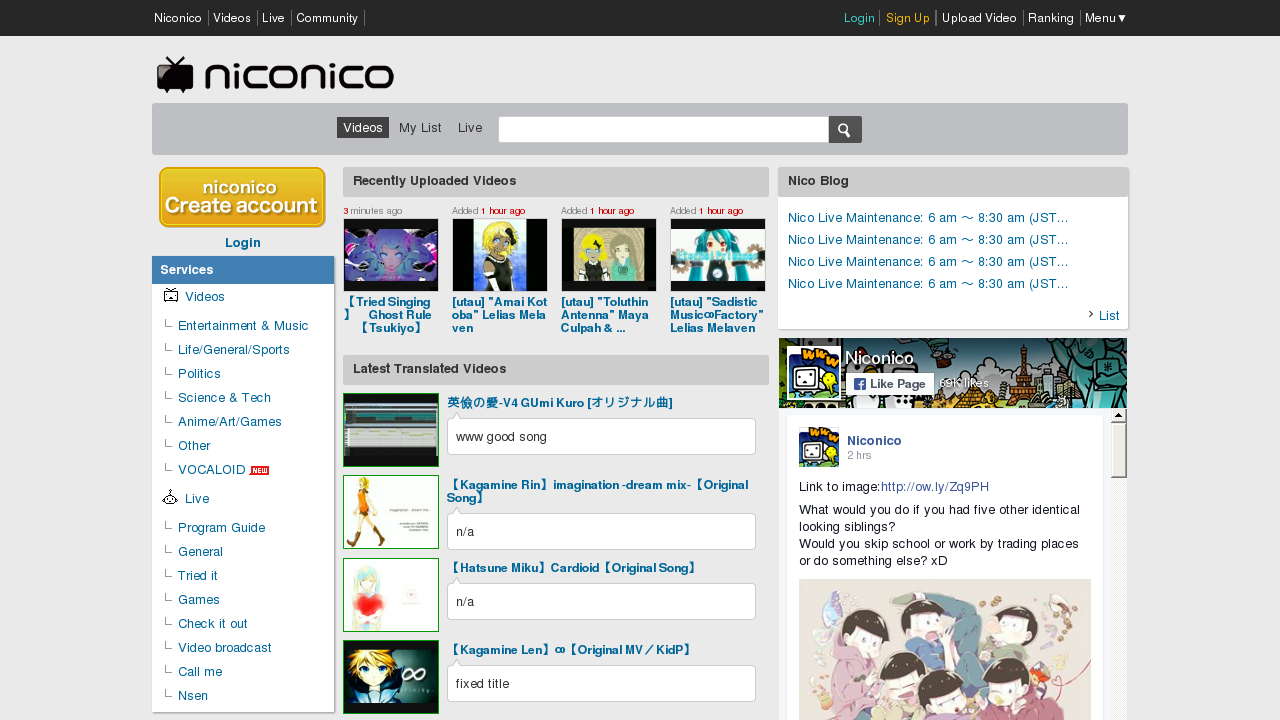1280x720 pixels.
Task: Open the Politics category
Action: tap(198, 374)
